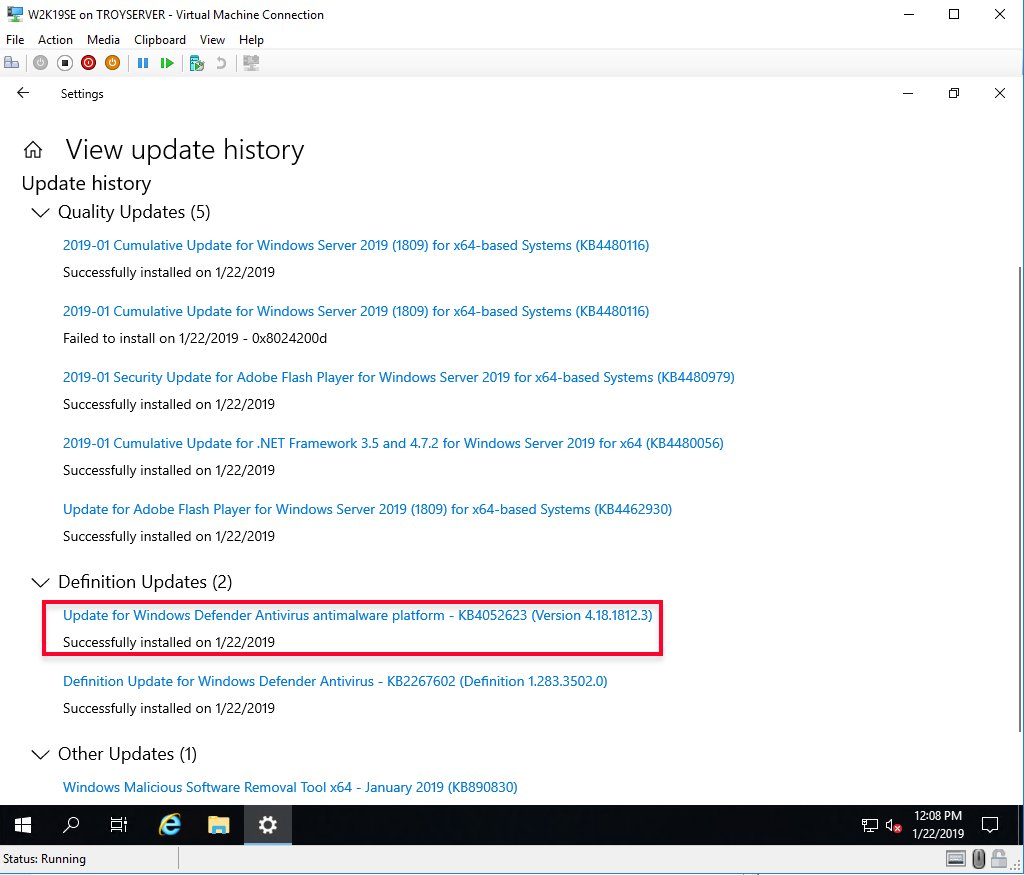The width and height of the screenshot is (1024, 875).
Task: Click the 'View update history' page title
Action: coord(185,150)
